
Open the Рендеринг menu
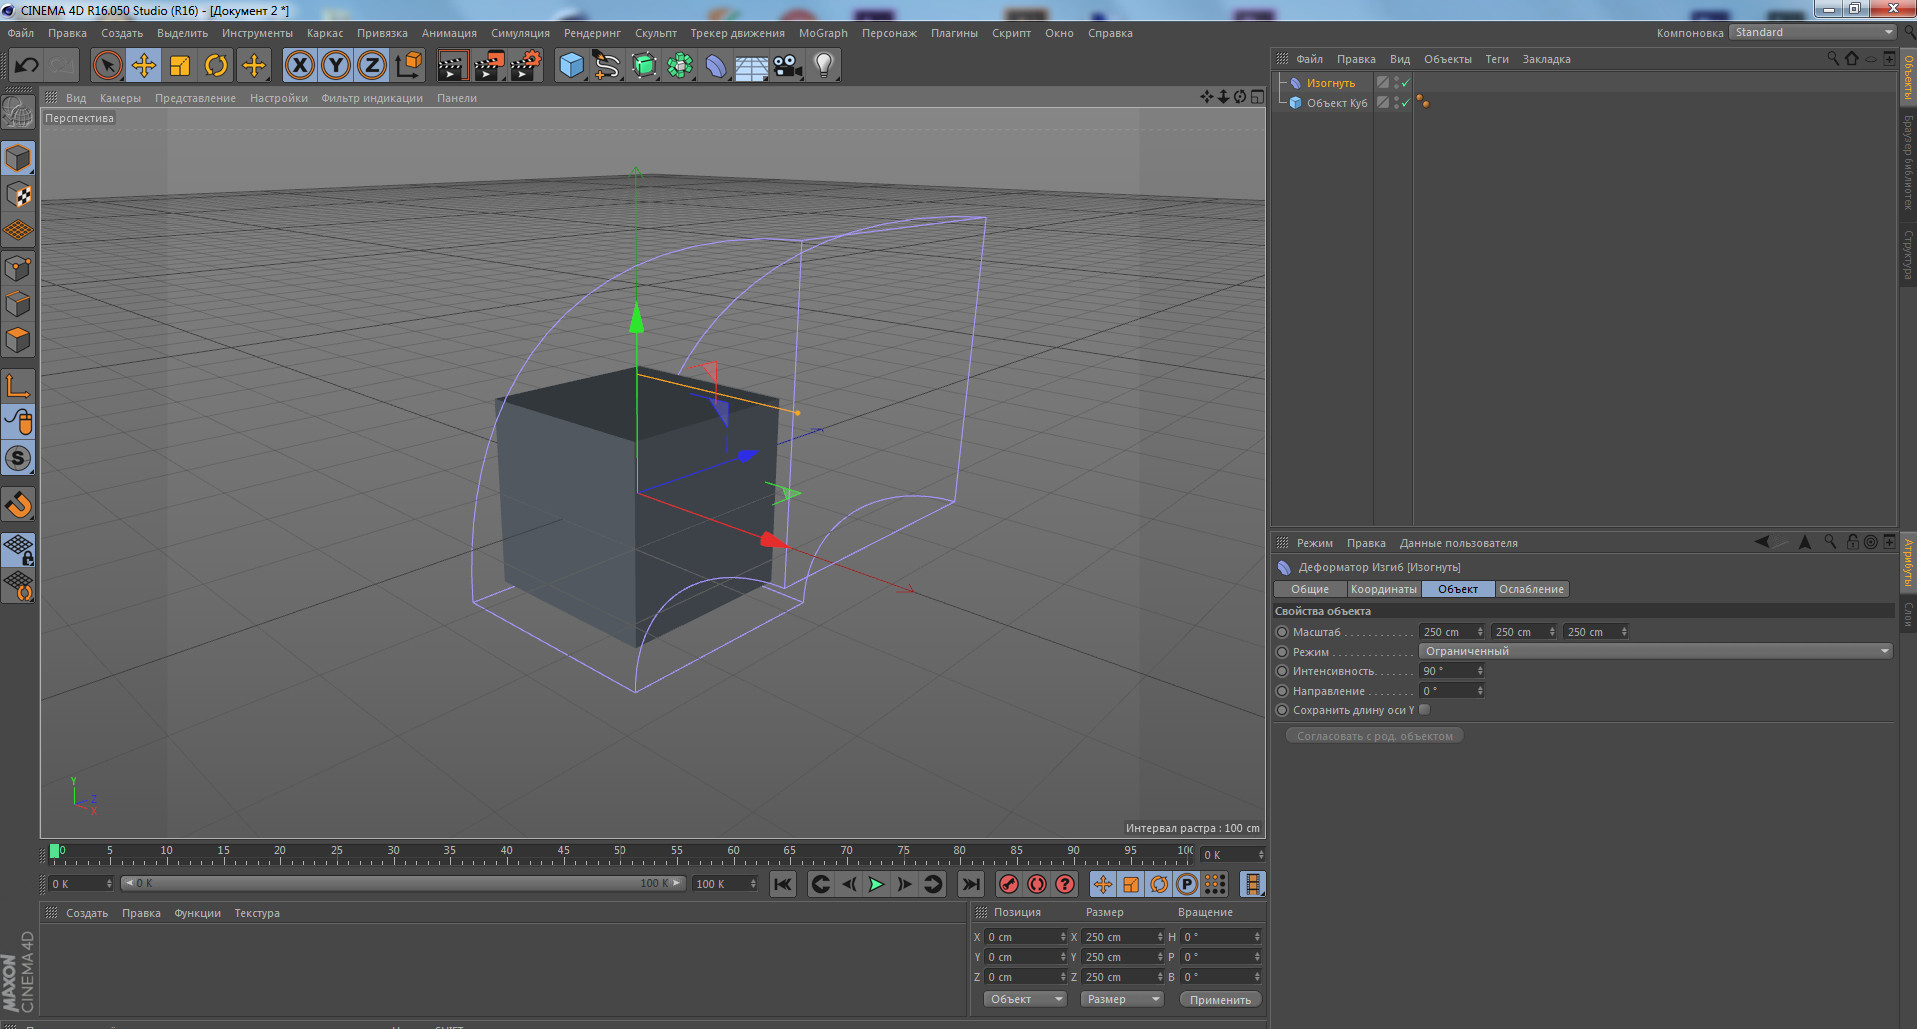592,33
